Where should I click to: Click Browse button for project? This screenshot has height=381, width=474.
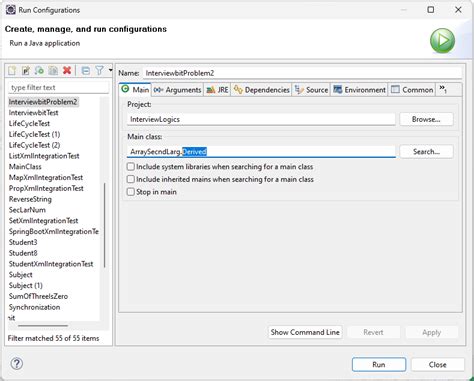coord(426,119)
